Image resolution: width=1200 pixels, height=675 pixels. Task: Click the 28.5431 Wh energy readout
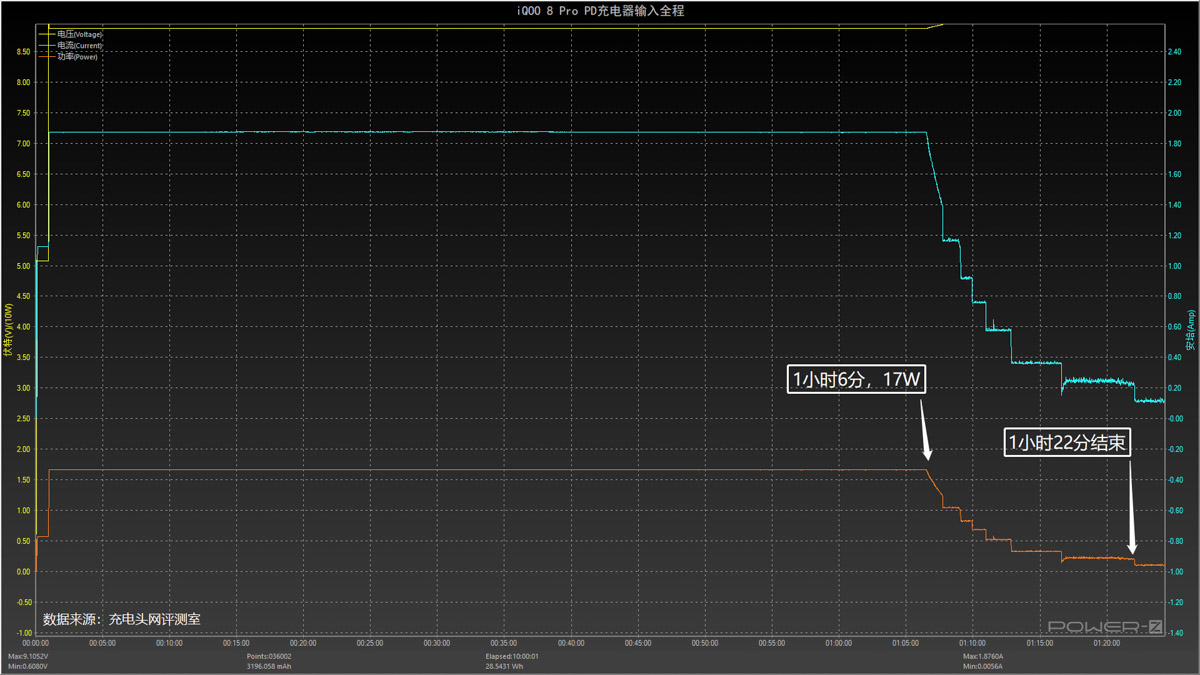[x=506, y=666]
